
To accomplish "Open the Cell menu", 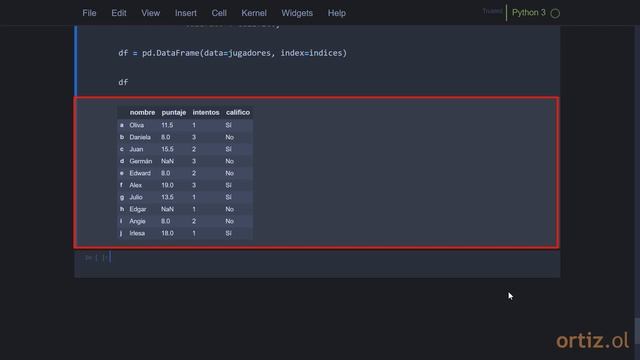I will tap(219, 13).
